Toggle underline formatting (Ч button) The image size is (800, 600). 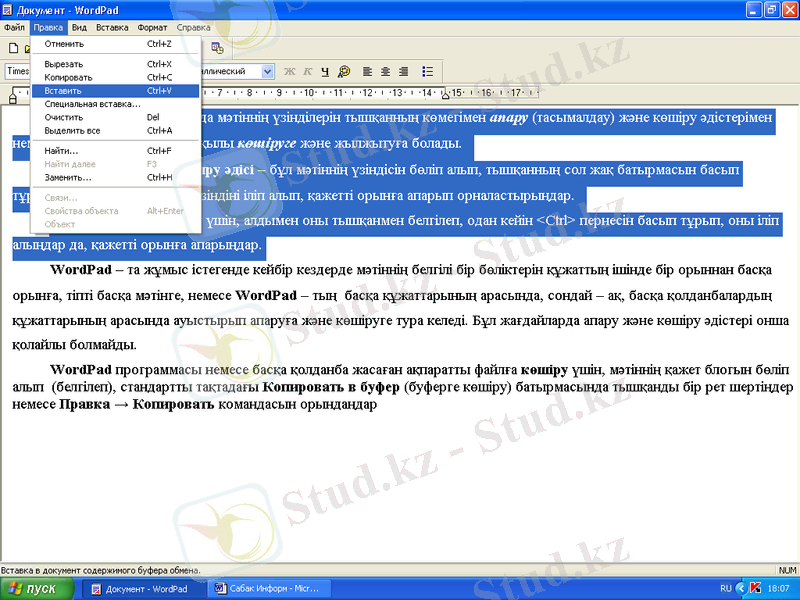click(x=325, y=71)
